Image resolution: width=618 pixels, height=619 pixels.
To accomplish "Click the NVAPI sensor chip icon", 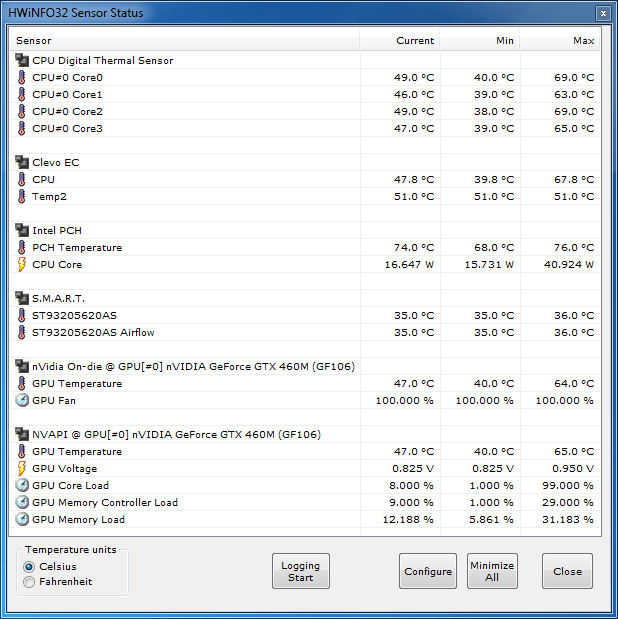I will (22, 434).
